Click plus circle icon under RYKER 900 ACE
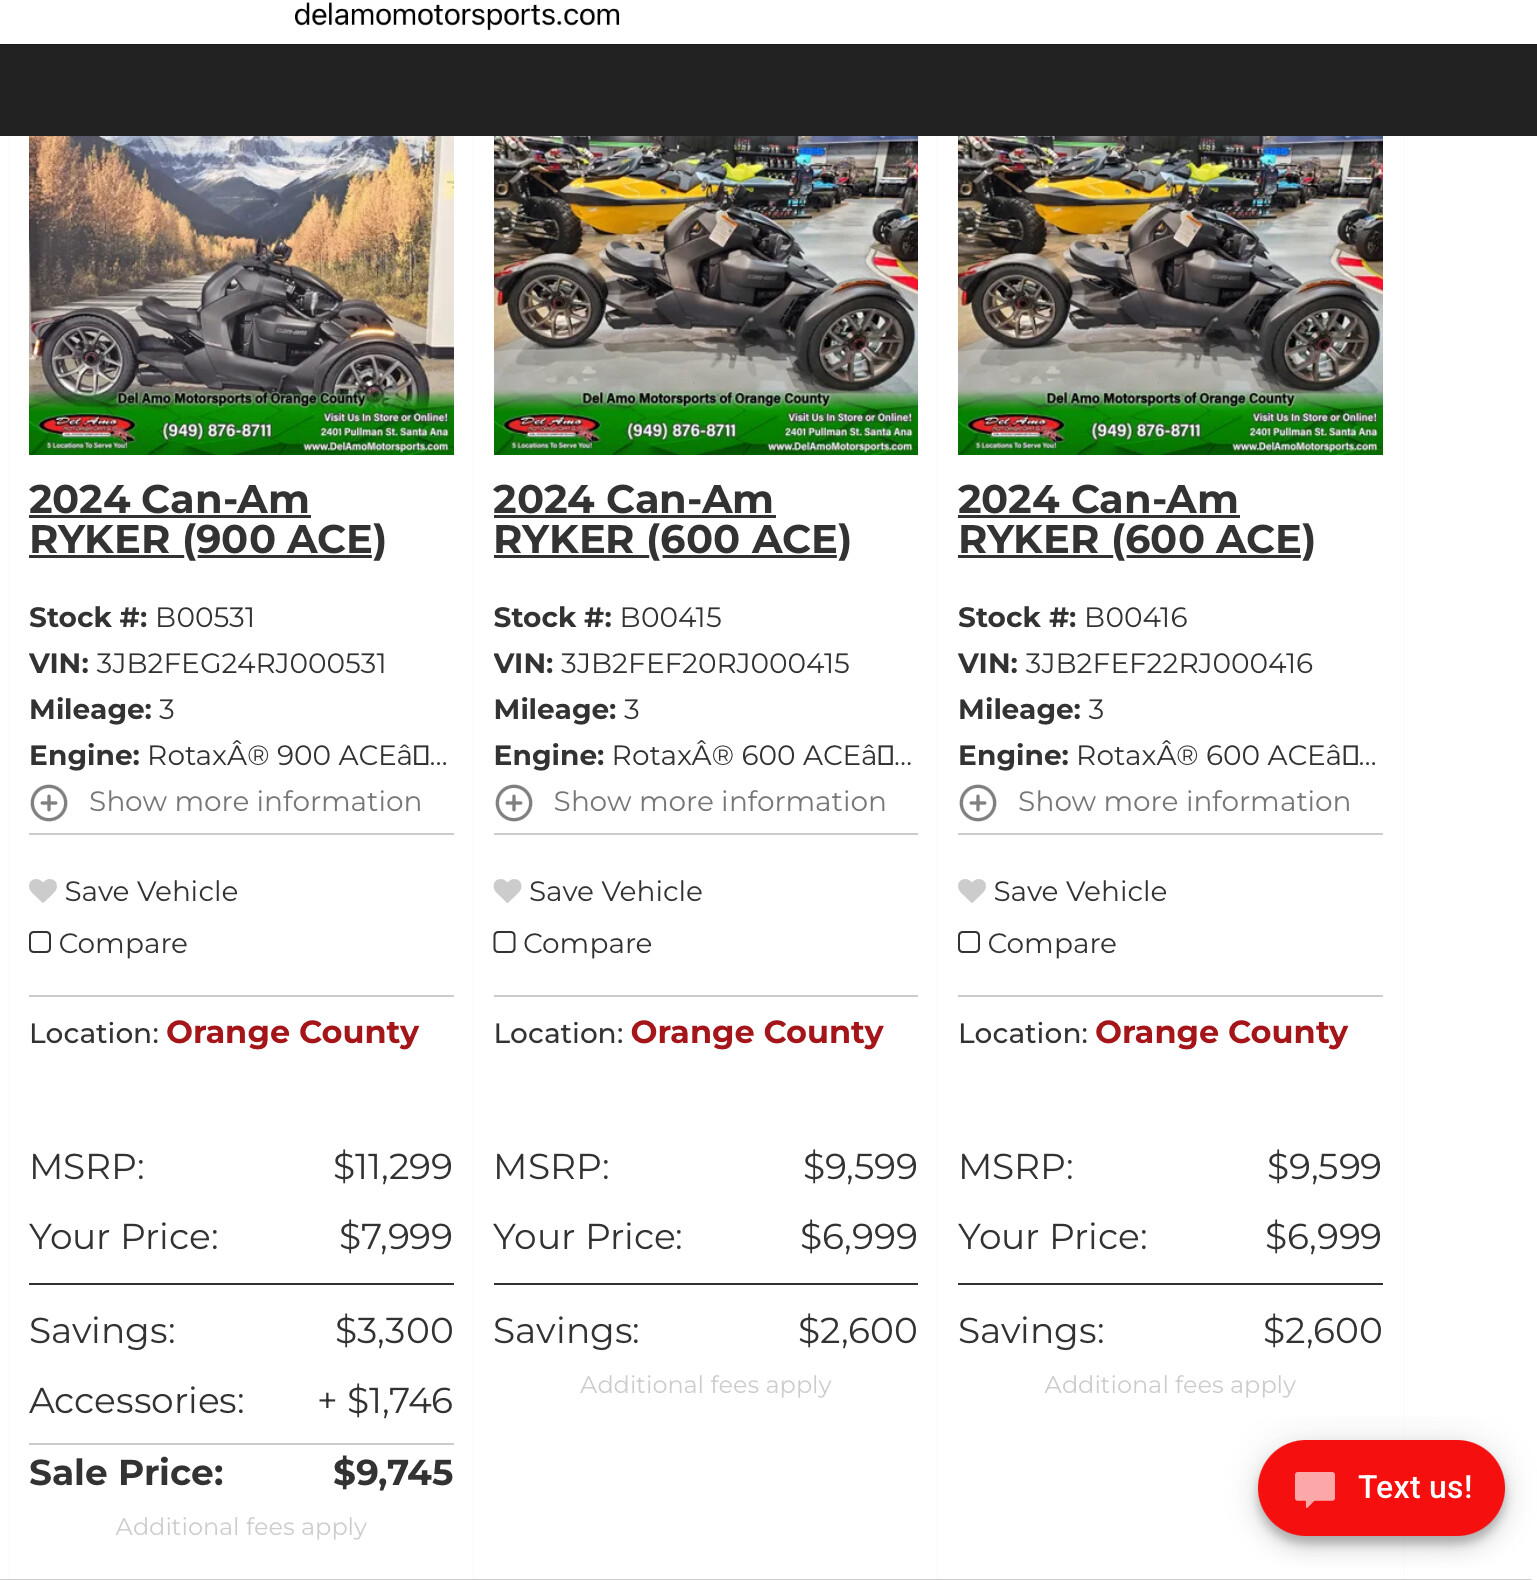1537x1580 pixels. [49, 803]
